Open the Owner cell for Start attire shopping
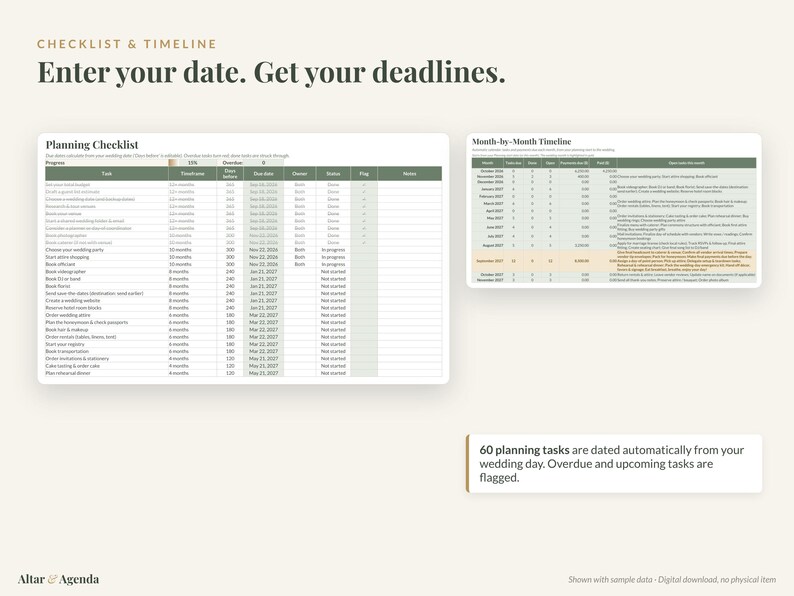Screen dimensions: 794x596 point(300,257)
